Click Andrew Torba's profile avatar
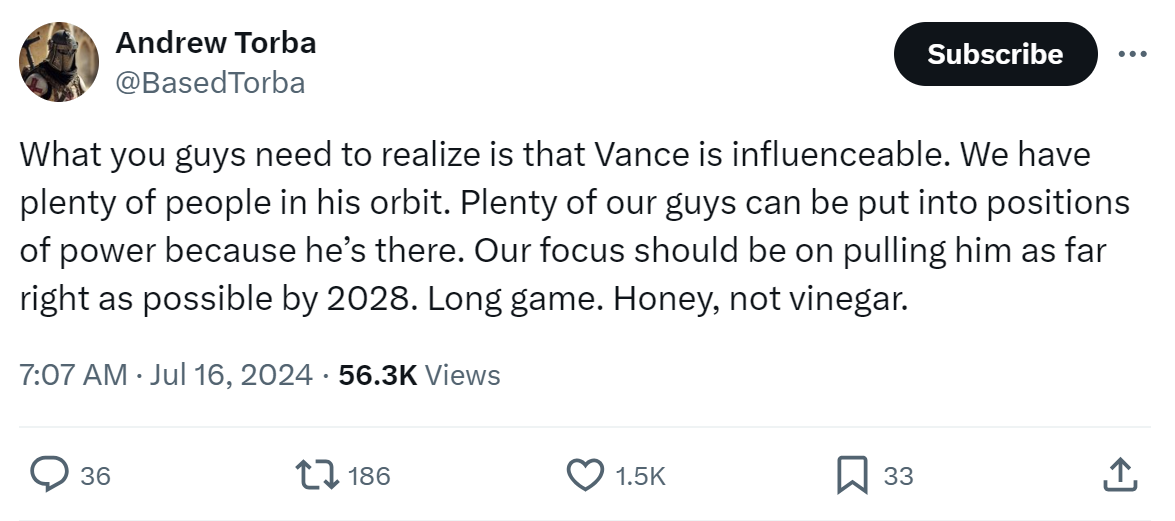The height and width of the screenshot is (521, 1175). [x=59, y=62]
